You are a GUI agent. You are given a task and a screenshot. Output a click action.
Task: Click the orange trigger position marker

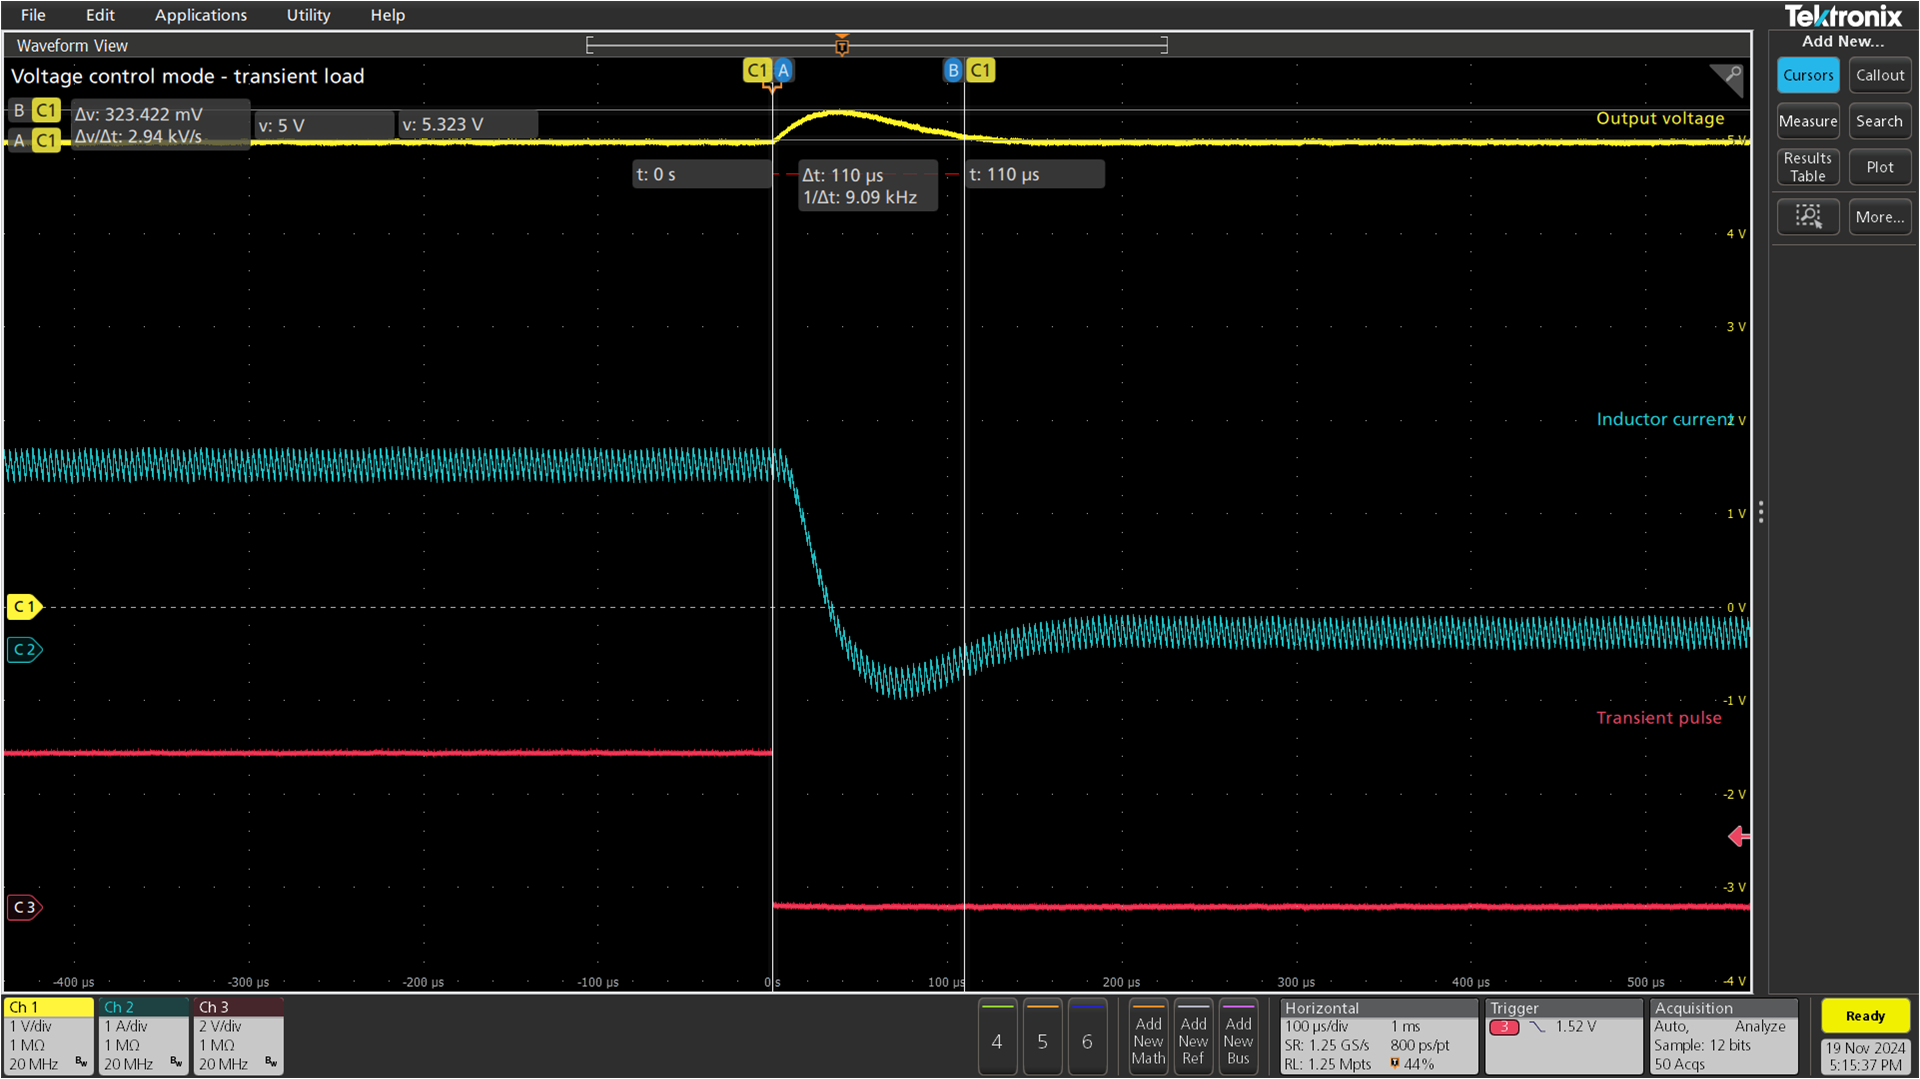coord(842,45)
